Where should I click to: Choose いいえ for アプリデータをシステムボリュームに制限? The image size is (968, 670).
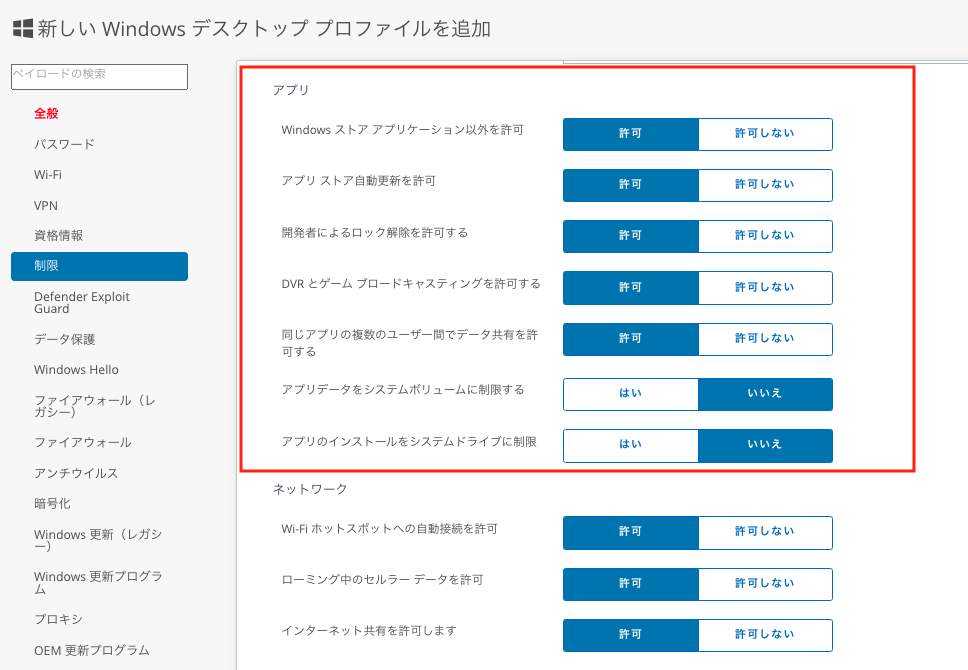[765, 394]
